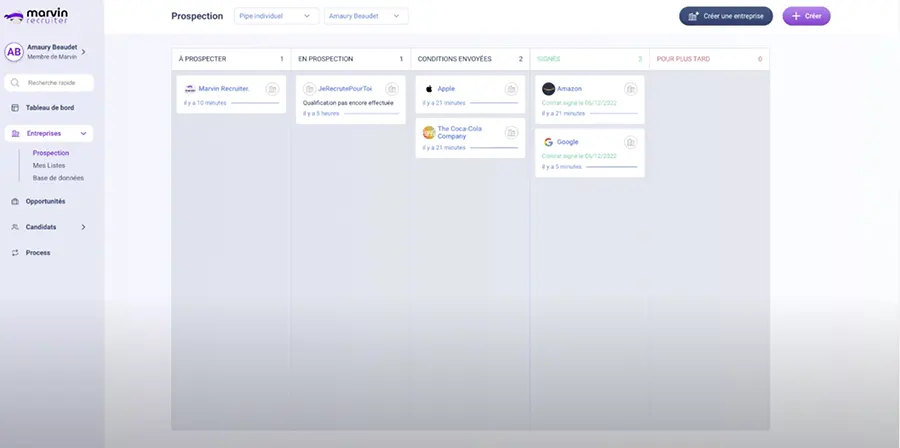900x448 pixels.
Task: Open the Marvin Recruiter company link
Action: tap(224, 89)
